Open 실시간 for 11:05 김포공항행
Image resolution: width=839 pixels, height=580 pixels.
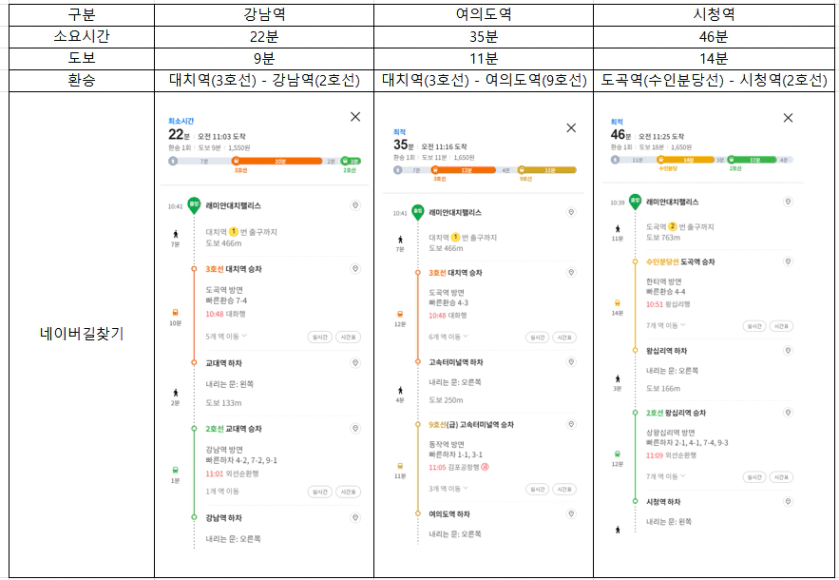537,489
